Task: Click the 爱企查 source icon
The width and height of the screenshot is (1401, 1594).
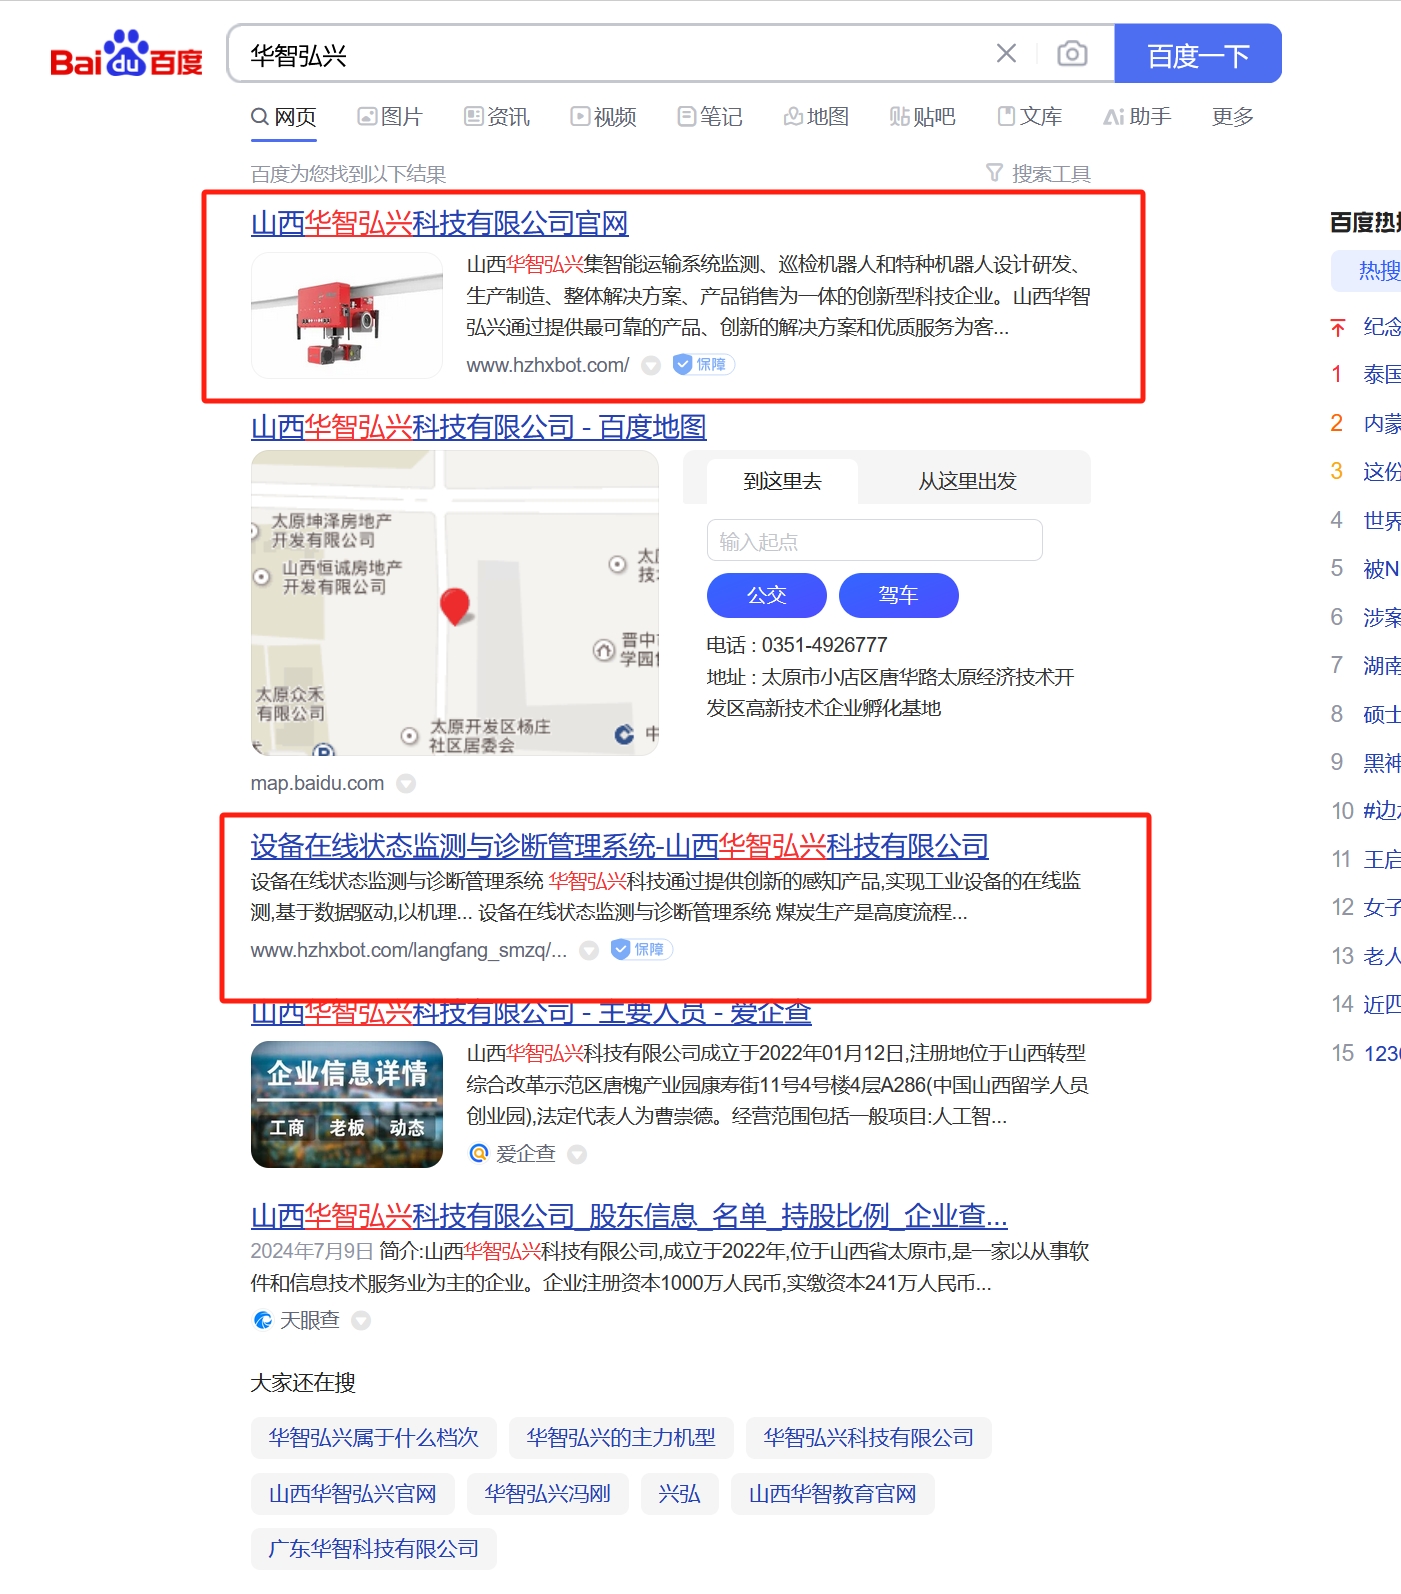Action: coord(479,1154)
